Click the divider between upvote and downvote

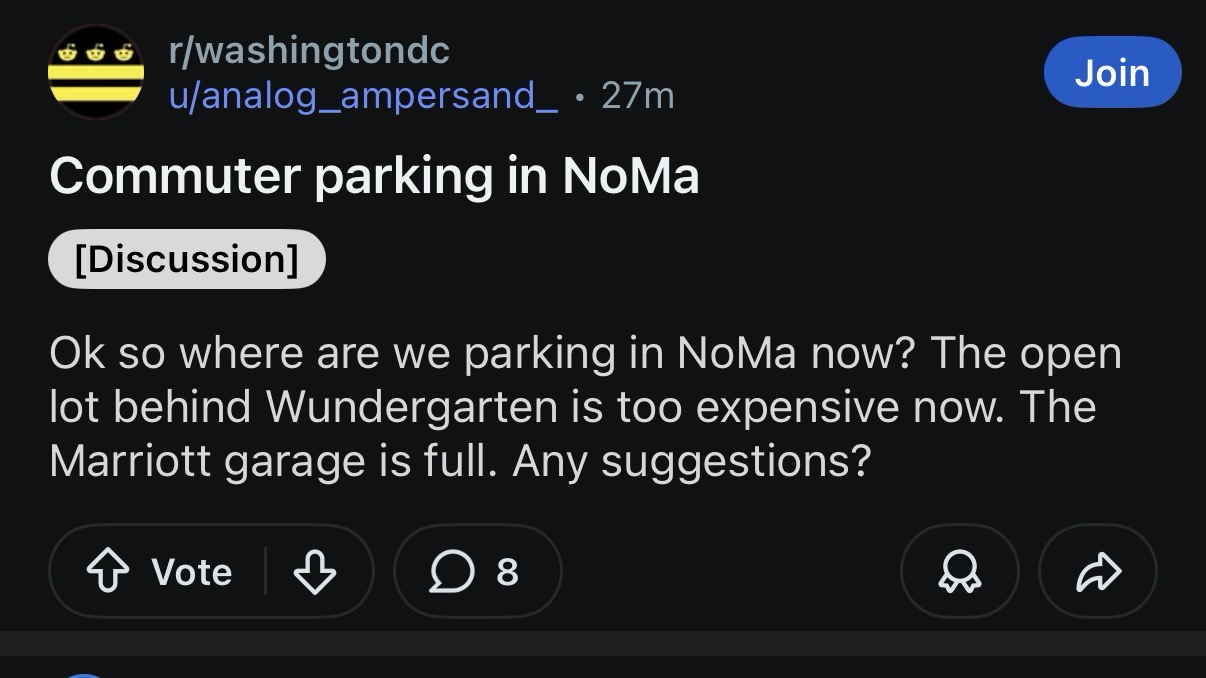(x=265, y=572)
